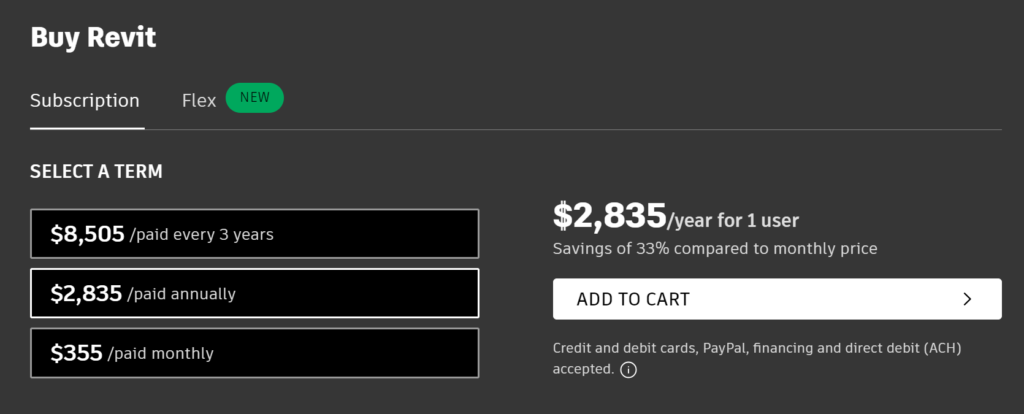Click the '/paid every 3 years' label
1024x414 pixels.
tap(202, 234)
